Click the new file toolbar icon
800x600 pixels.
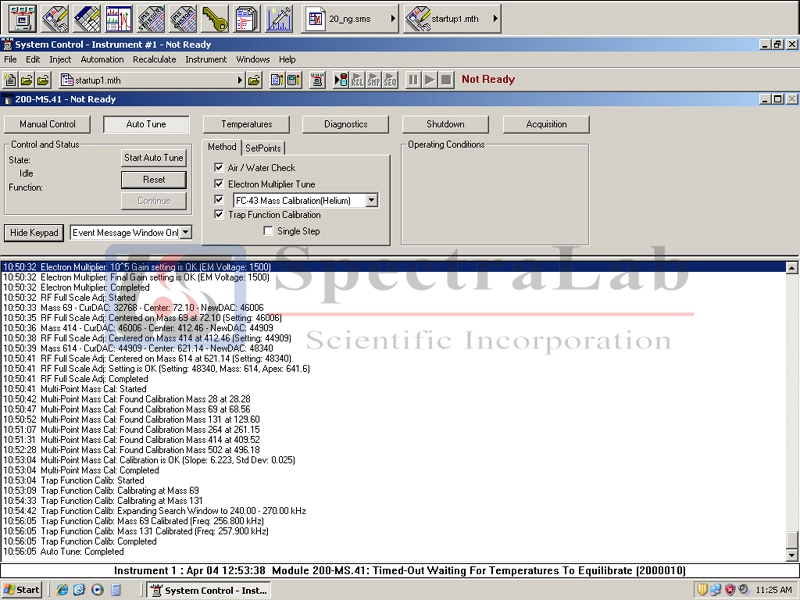pyautogui.click(x=10, y=80)
